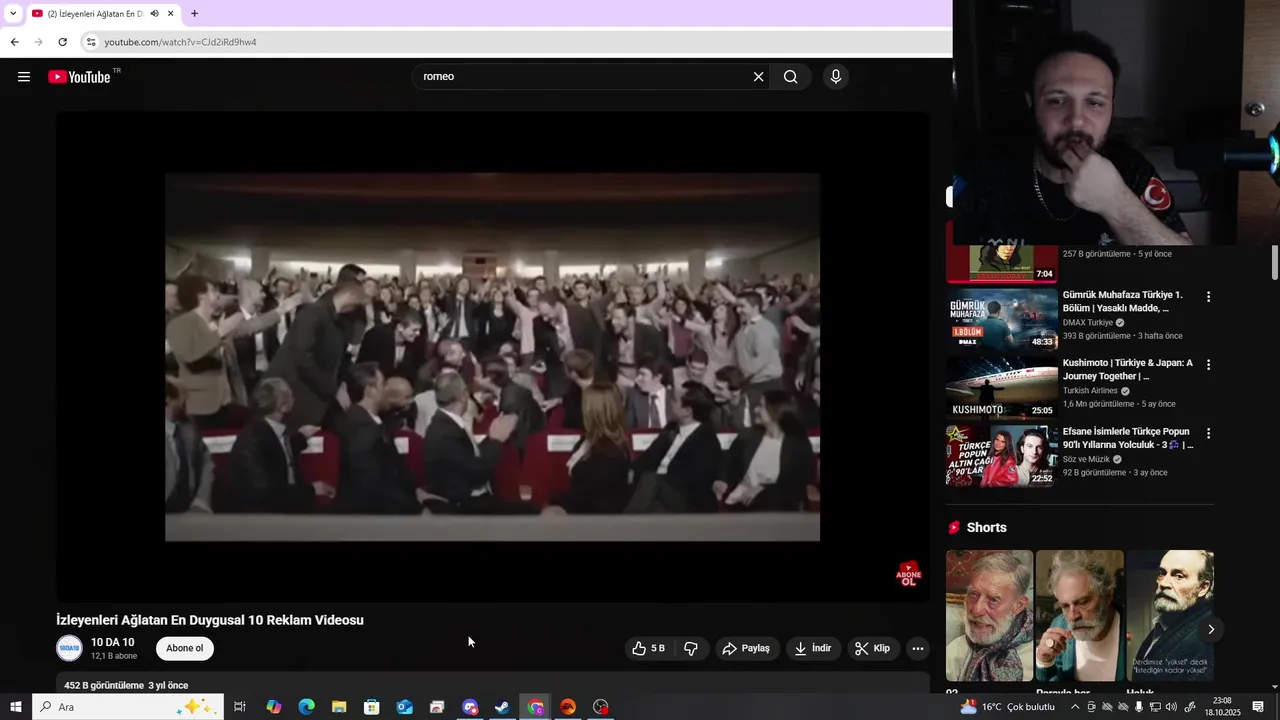Open Task View on the taskbar

240,707
